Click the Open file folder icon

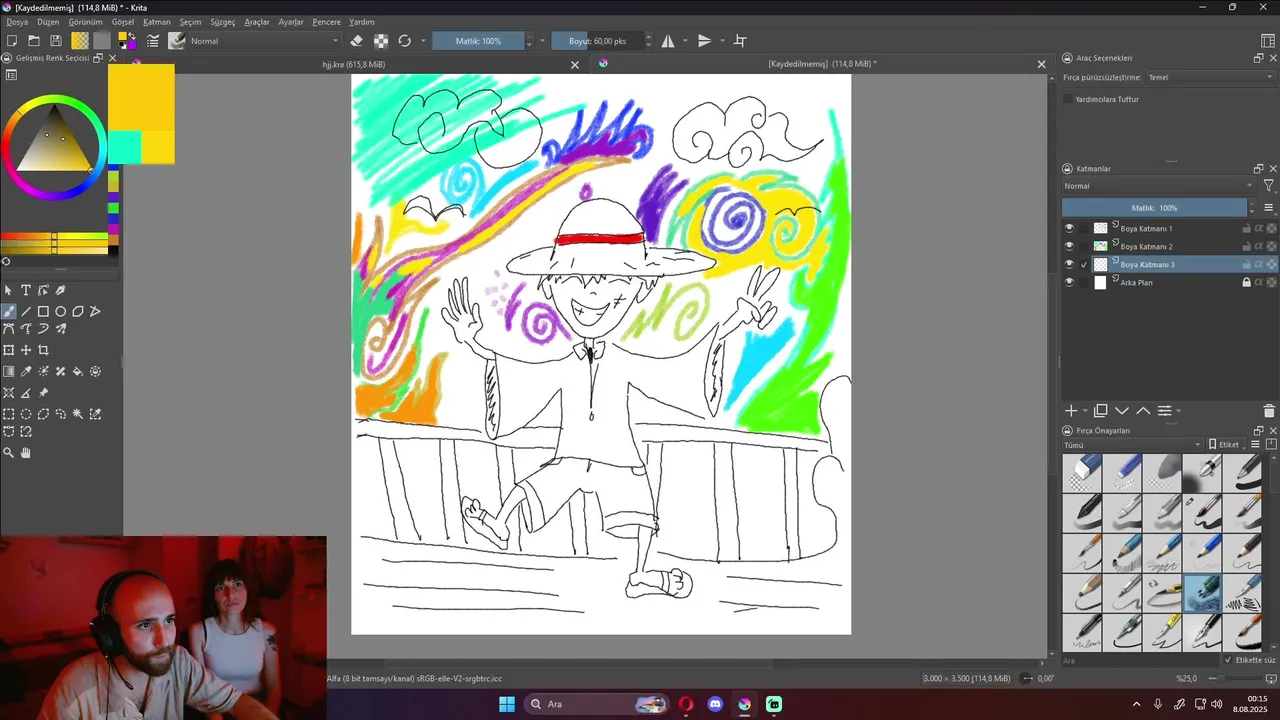(34, 41)
